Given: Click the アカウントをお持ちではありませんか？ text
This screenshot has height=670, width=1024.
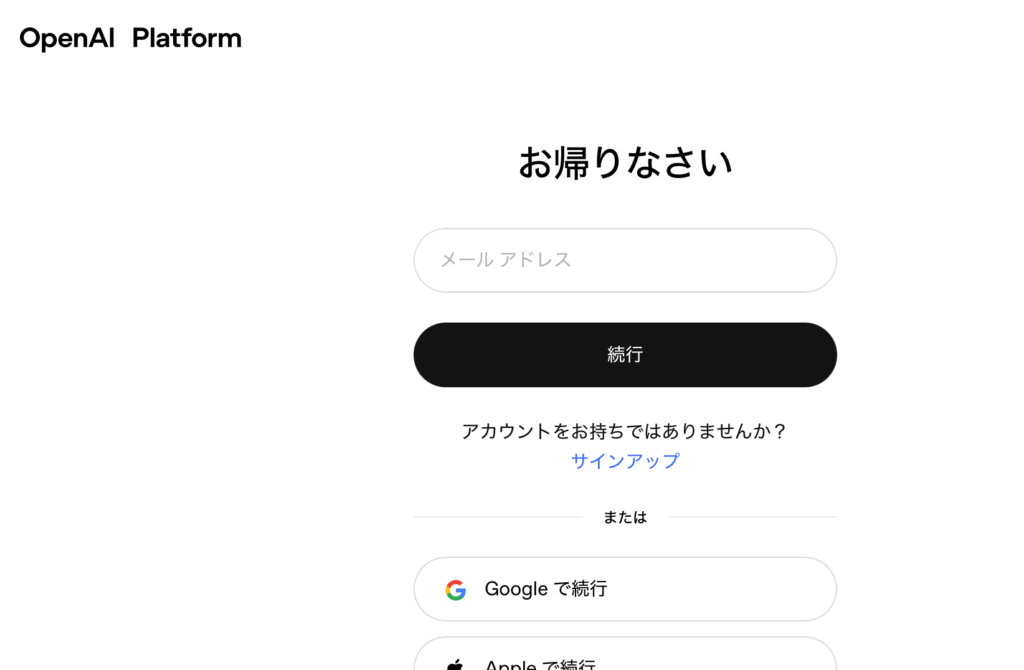Looking at the screenshot, I should (625, 431).
